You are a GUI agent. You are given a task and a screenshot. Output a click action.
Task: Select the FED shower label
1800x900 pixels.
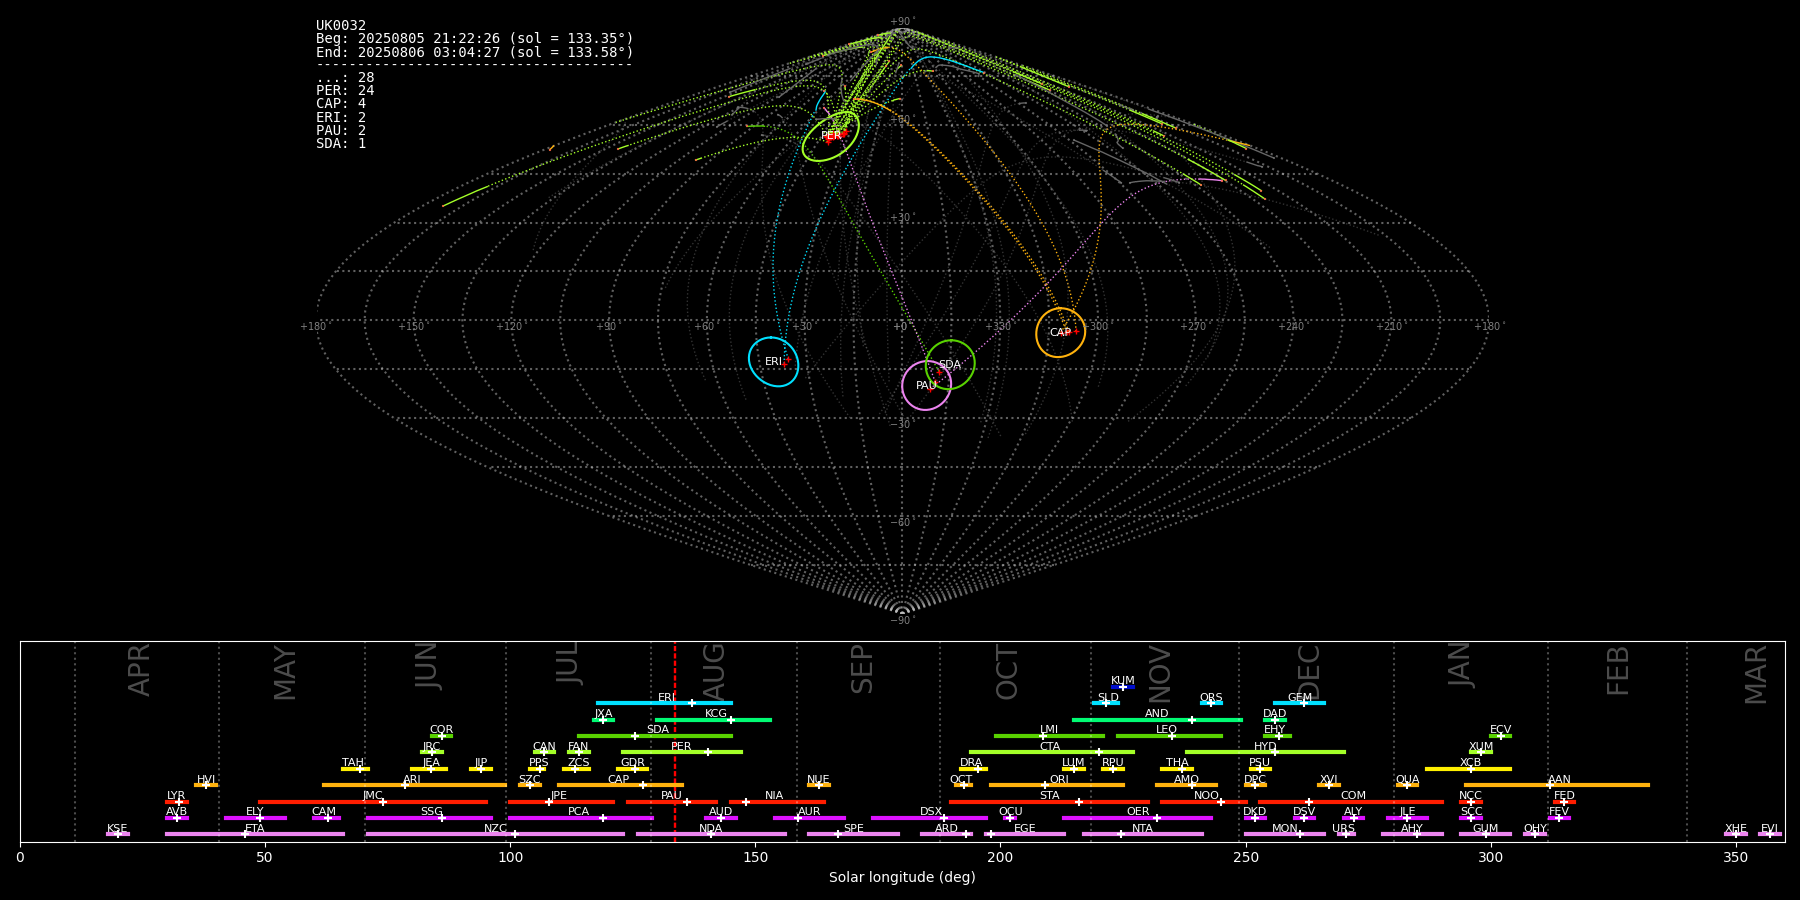1564,796
